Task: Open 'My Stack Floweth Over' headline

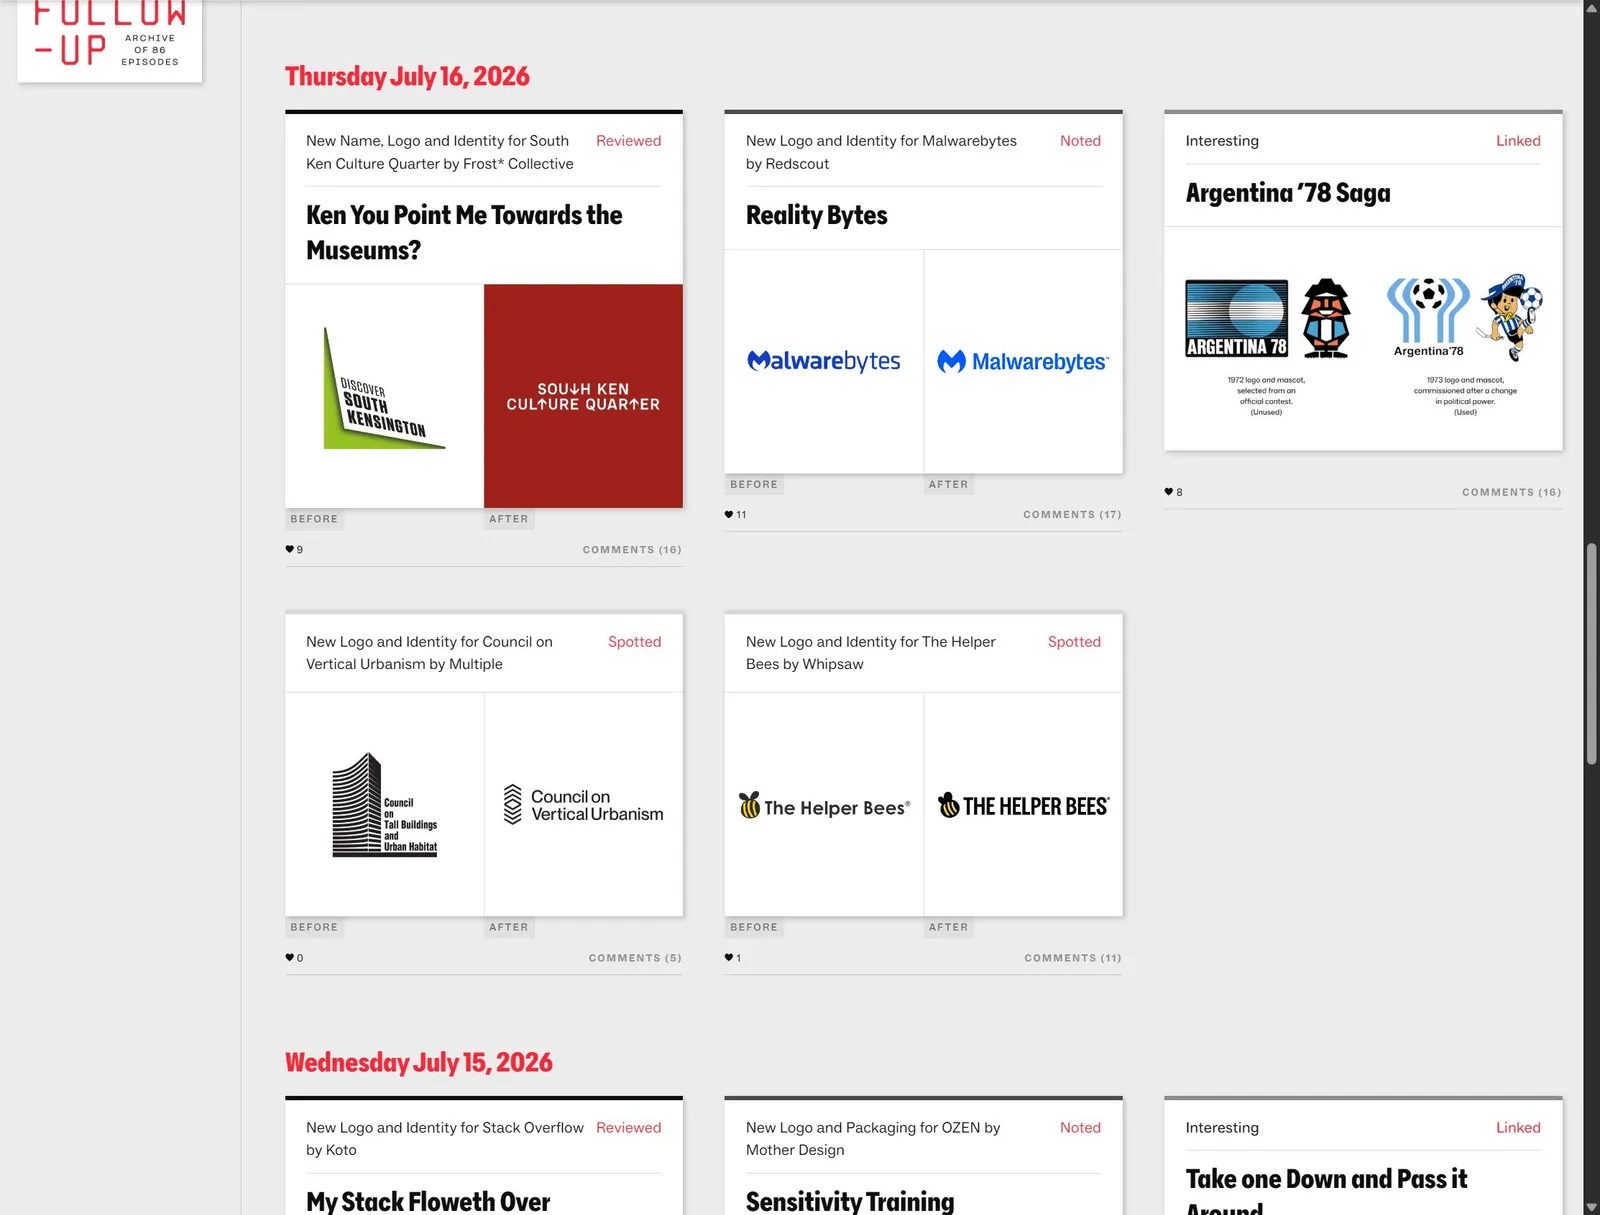Action: 428,1200
